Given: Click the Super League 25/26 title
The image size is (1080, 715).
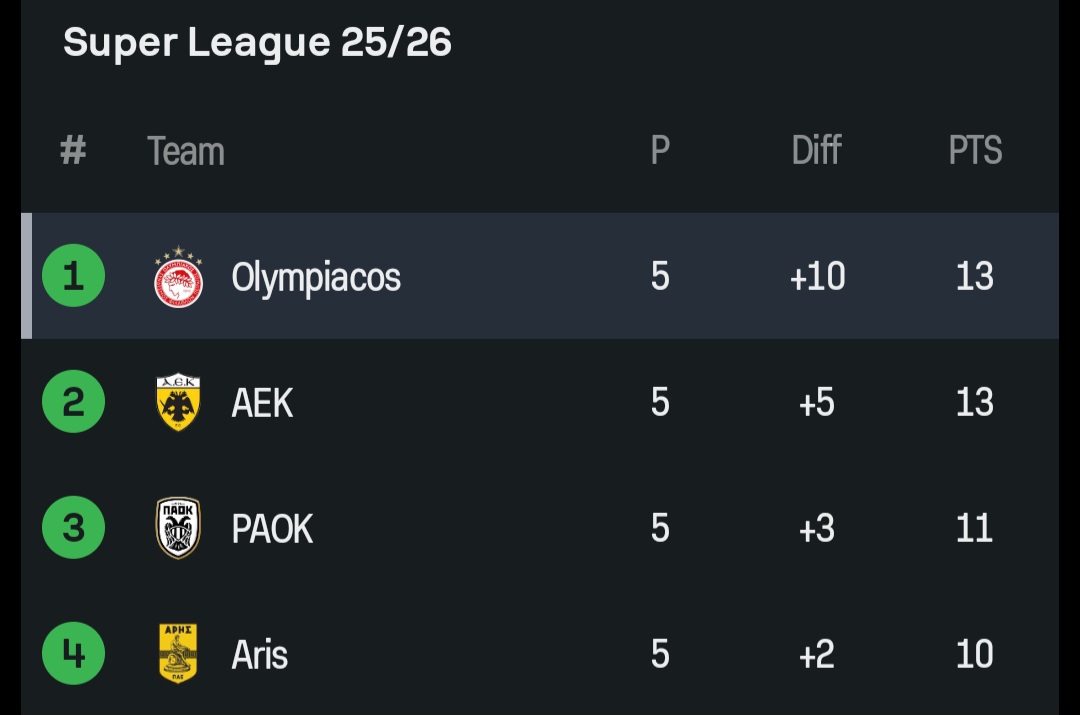Looking at the screenshot, I should 257,43.
